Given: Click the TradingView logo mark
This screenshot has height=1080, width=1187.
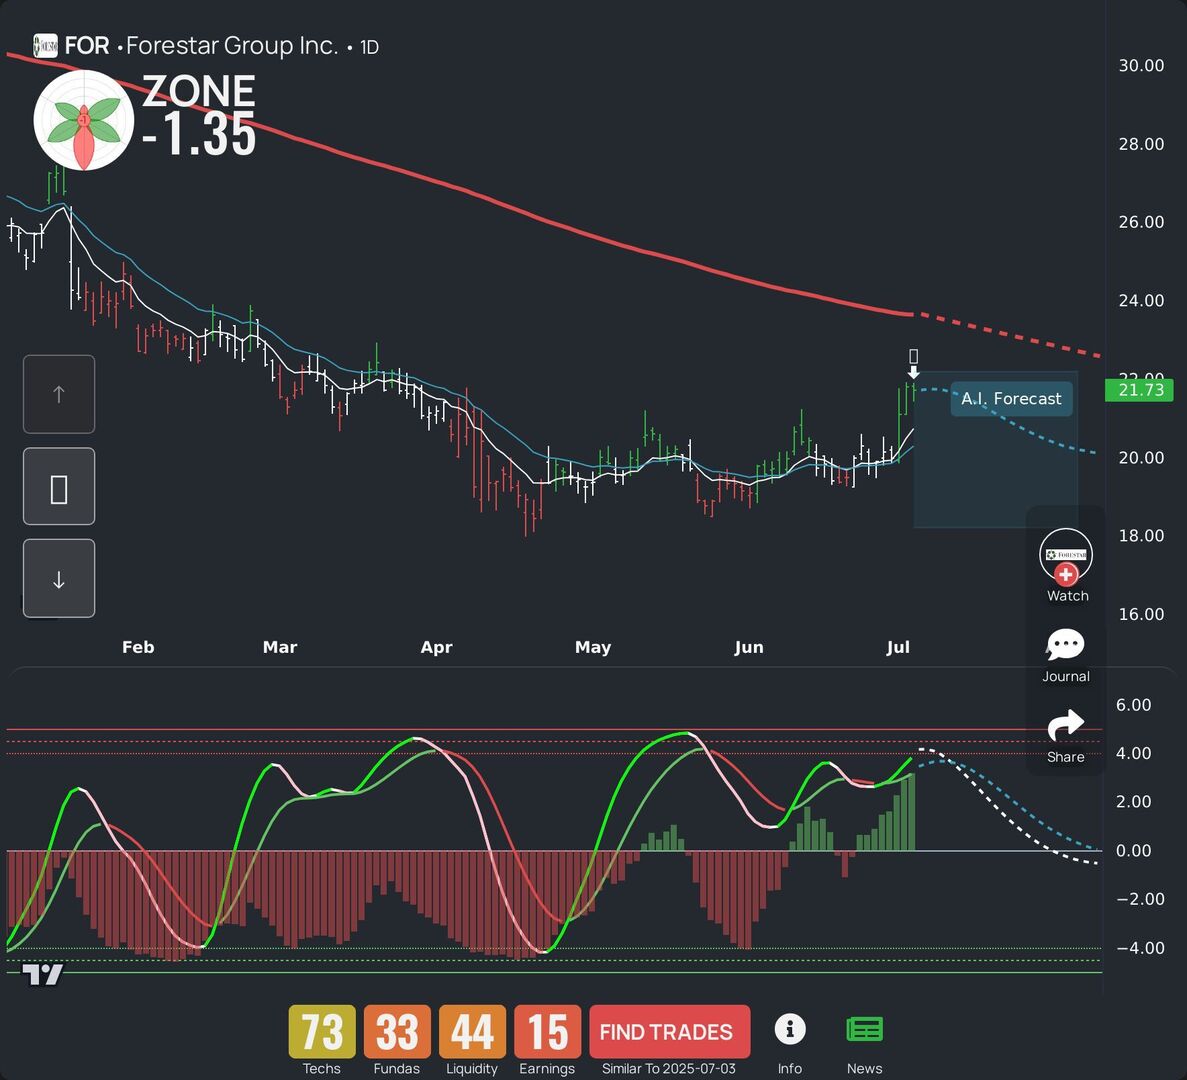Looking at the screenshot, I should [x=42, y=975].
